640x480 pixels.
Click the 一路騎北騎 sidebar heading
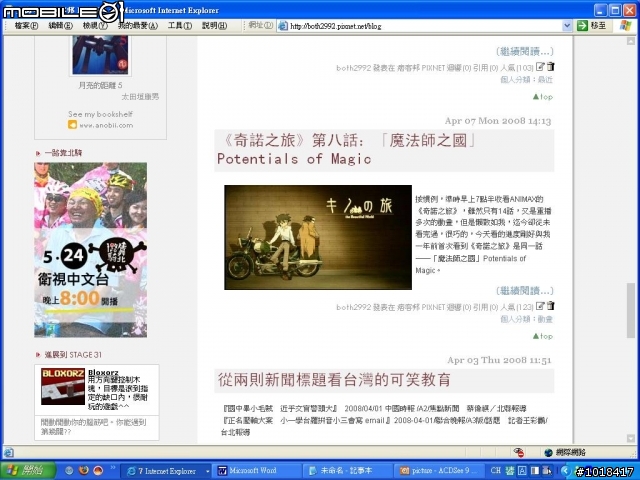(63, 153)
